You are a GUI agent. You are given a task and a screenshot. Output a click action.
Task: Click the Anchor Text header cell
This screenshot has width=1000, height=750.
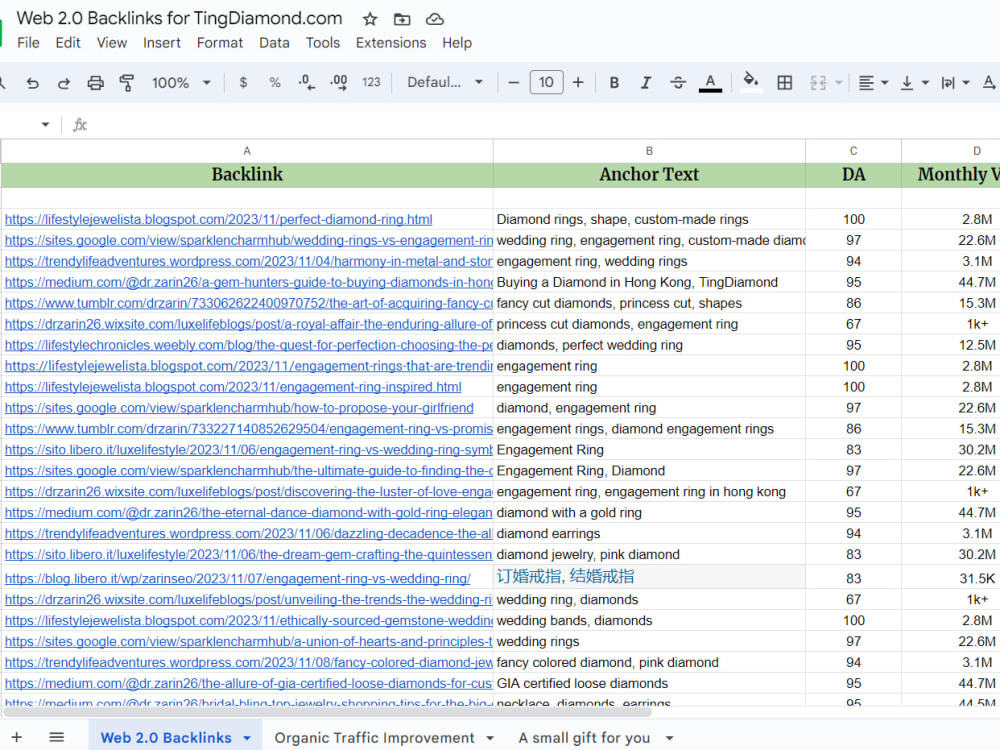coord(649,175)
